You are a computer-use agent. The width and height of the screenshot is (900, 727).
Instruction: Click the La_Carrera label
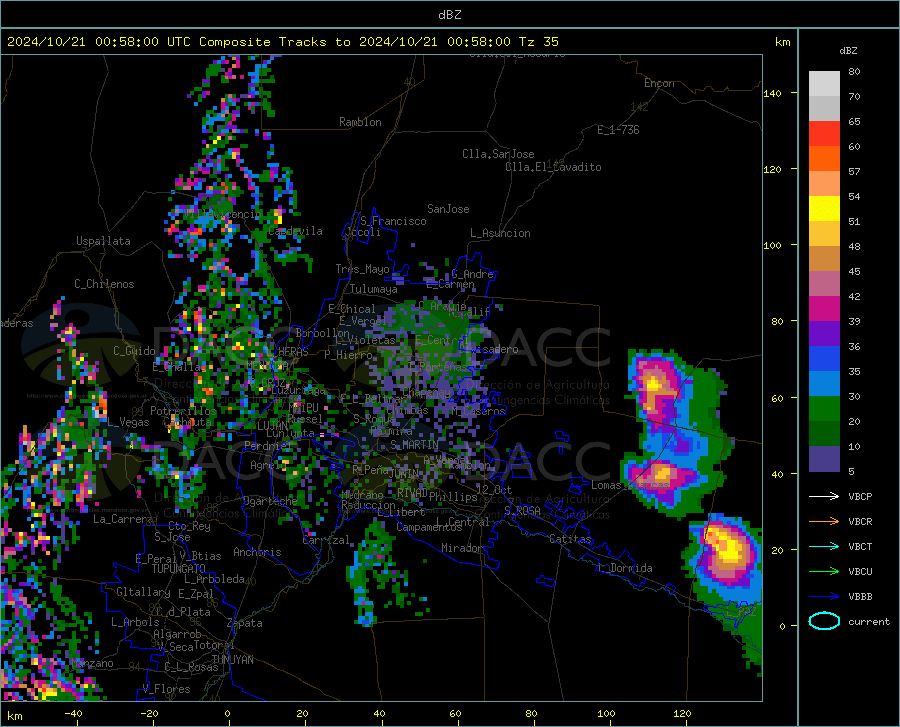click(123, 519)
